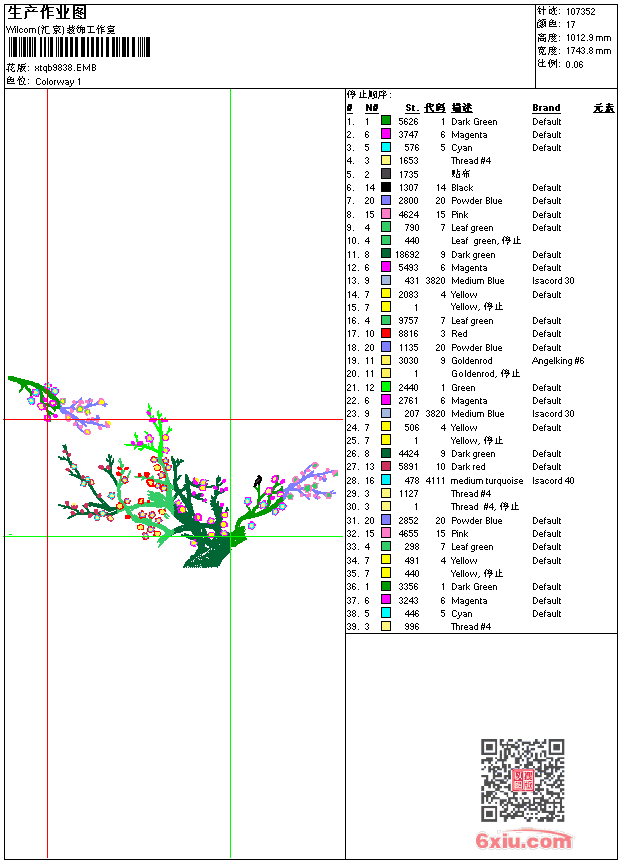
Task: Click medium turquoise description in row 28
Action: click(487, 481)
